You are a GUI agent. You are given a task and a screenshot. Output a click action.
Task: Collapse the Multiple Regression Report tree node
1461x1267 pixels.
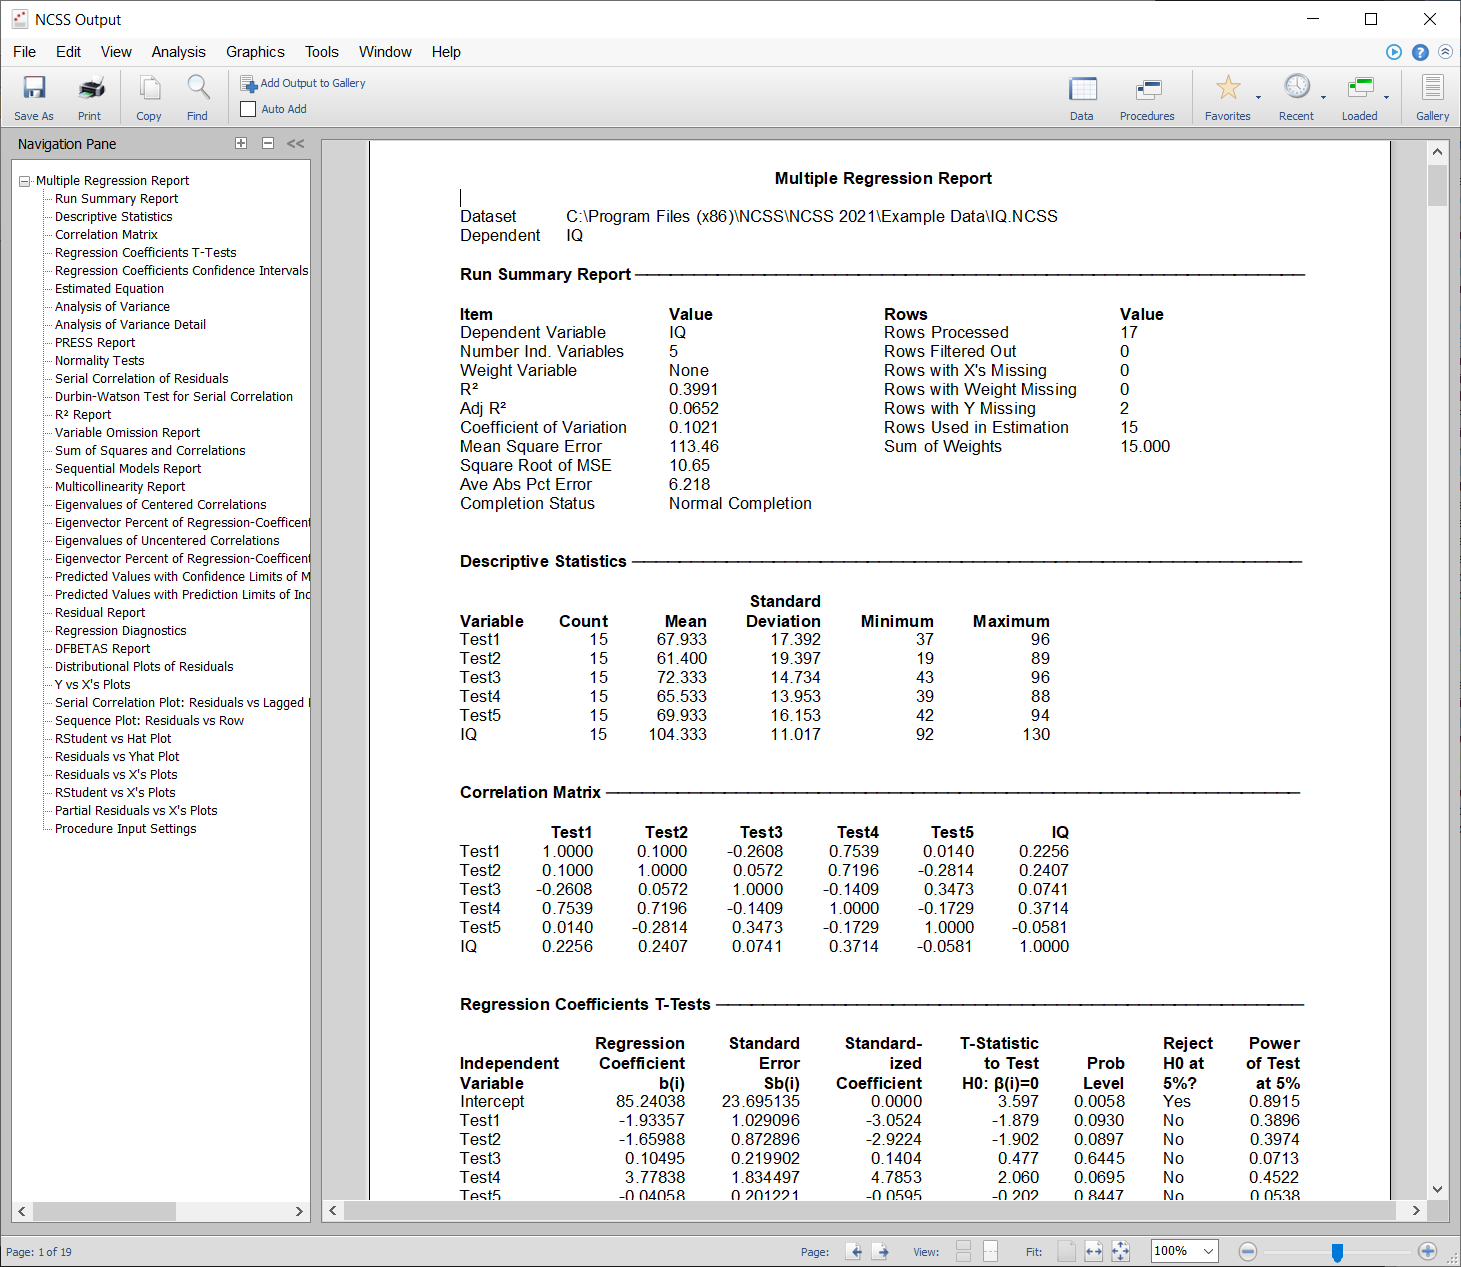coord(23,180)
